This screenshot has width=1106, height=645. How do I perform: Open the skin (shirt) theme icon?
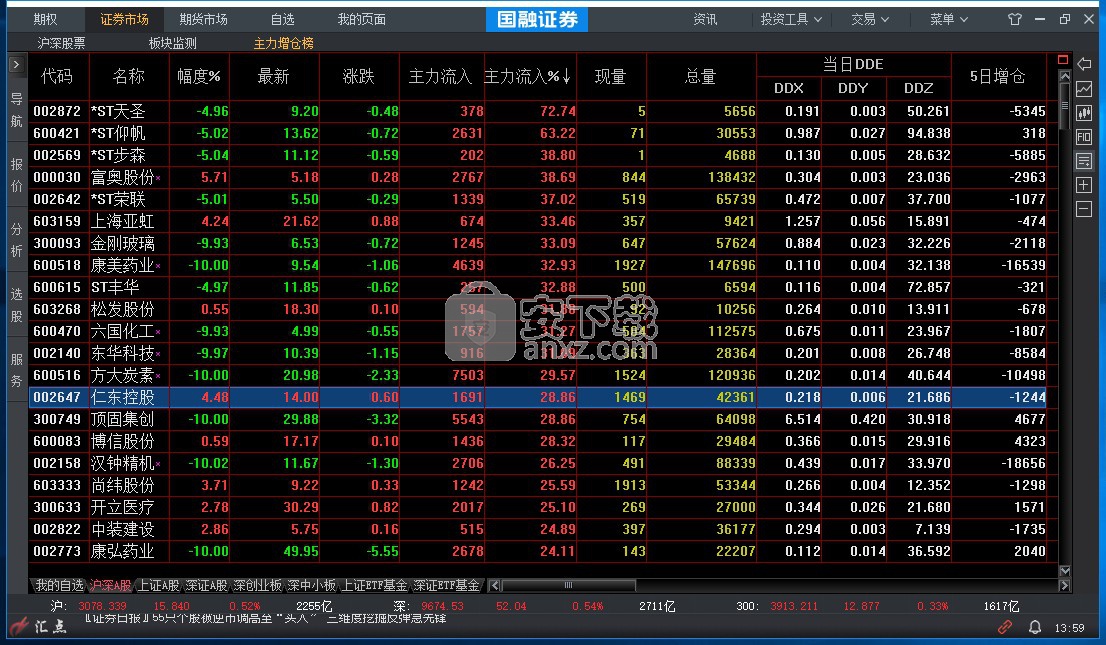pos(1014,19)
